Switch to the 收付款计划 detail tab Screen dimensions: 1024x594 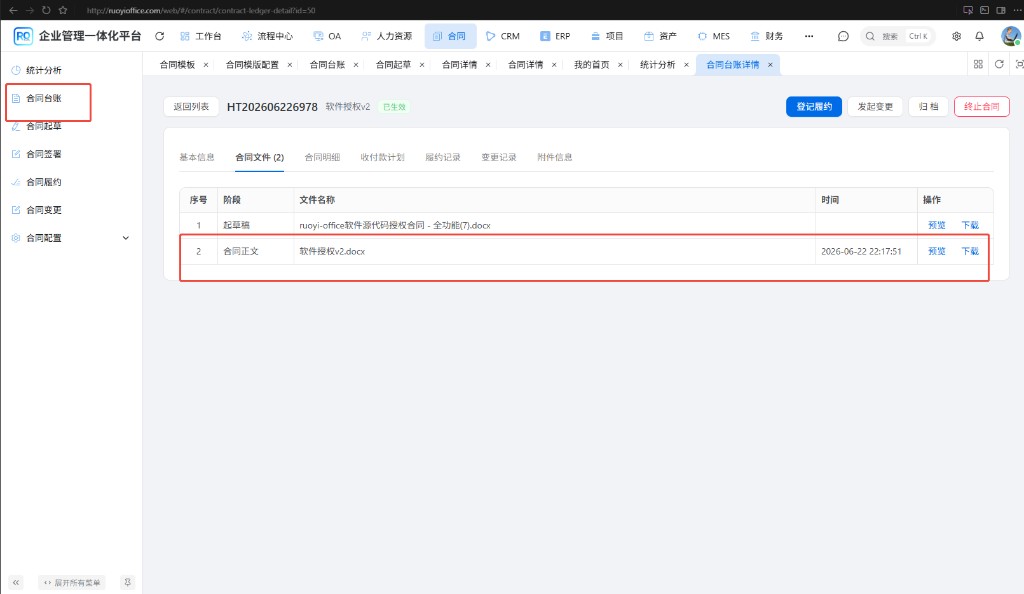pos(382,157)
